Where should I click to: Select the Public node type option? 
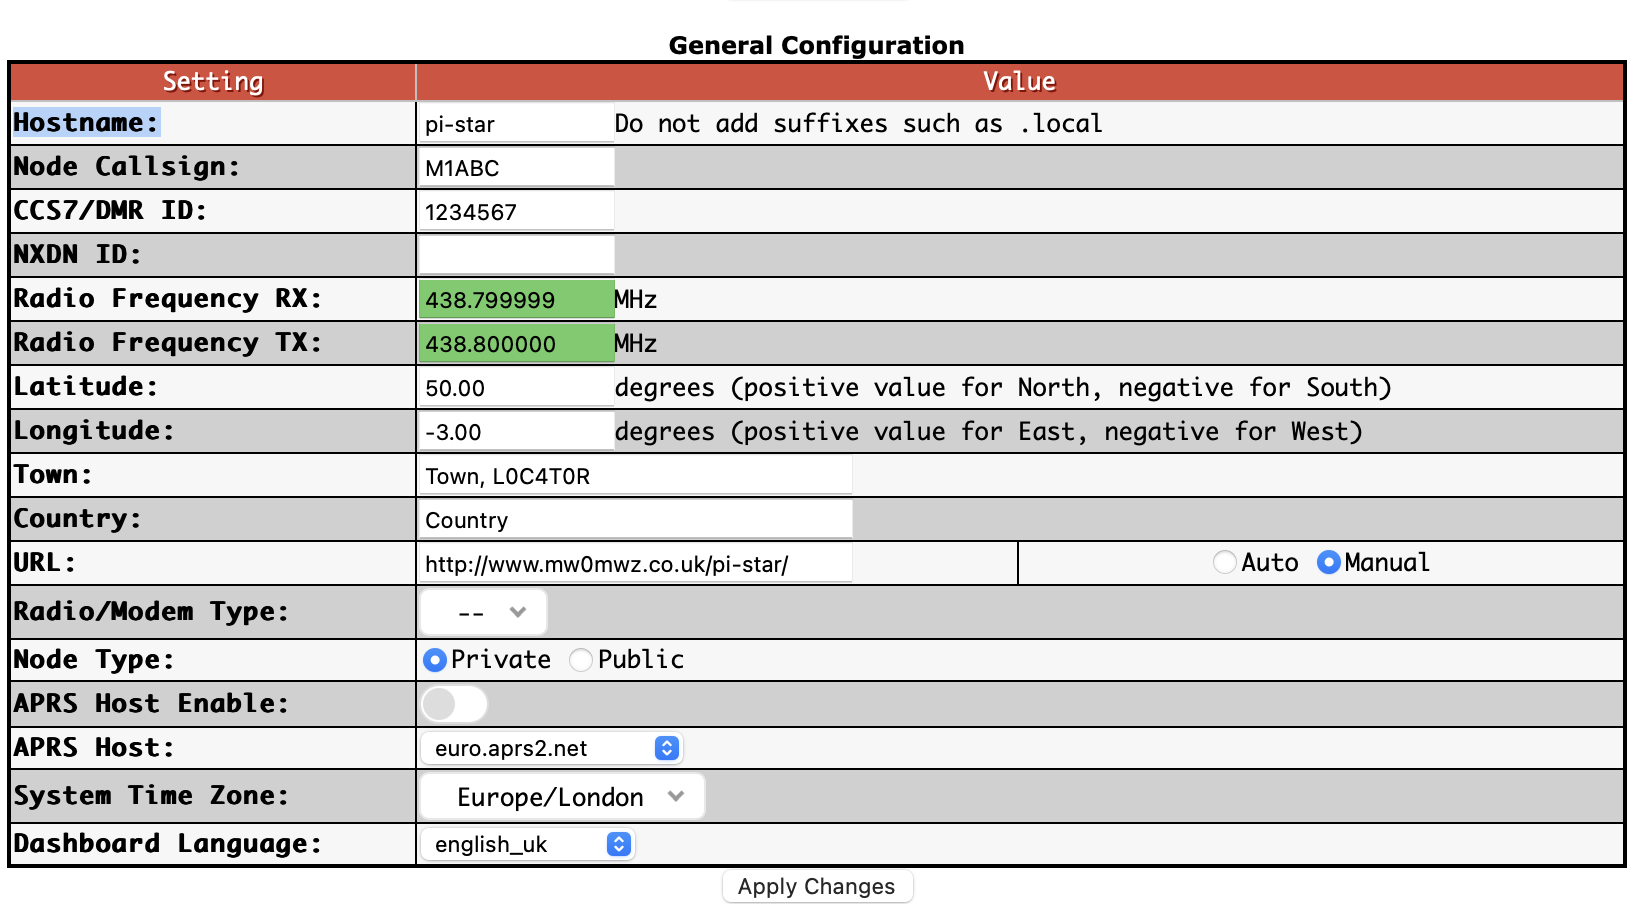pos(580,659)
